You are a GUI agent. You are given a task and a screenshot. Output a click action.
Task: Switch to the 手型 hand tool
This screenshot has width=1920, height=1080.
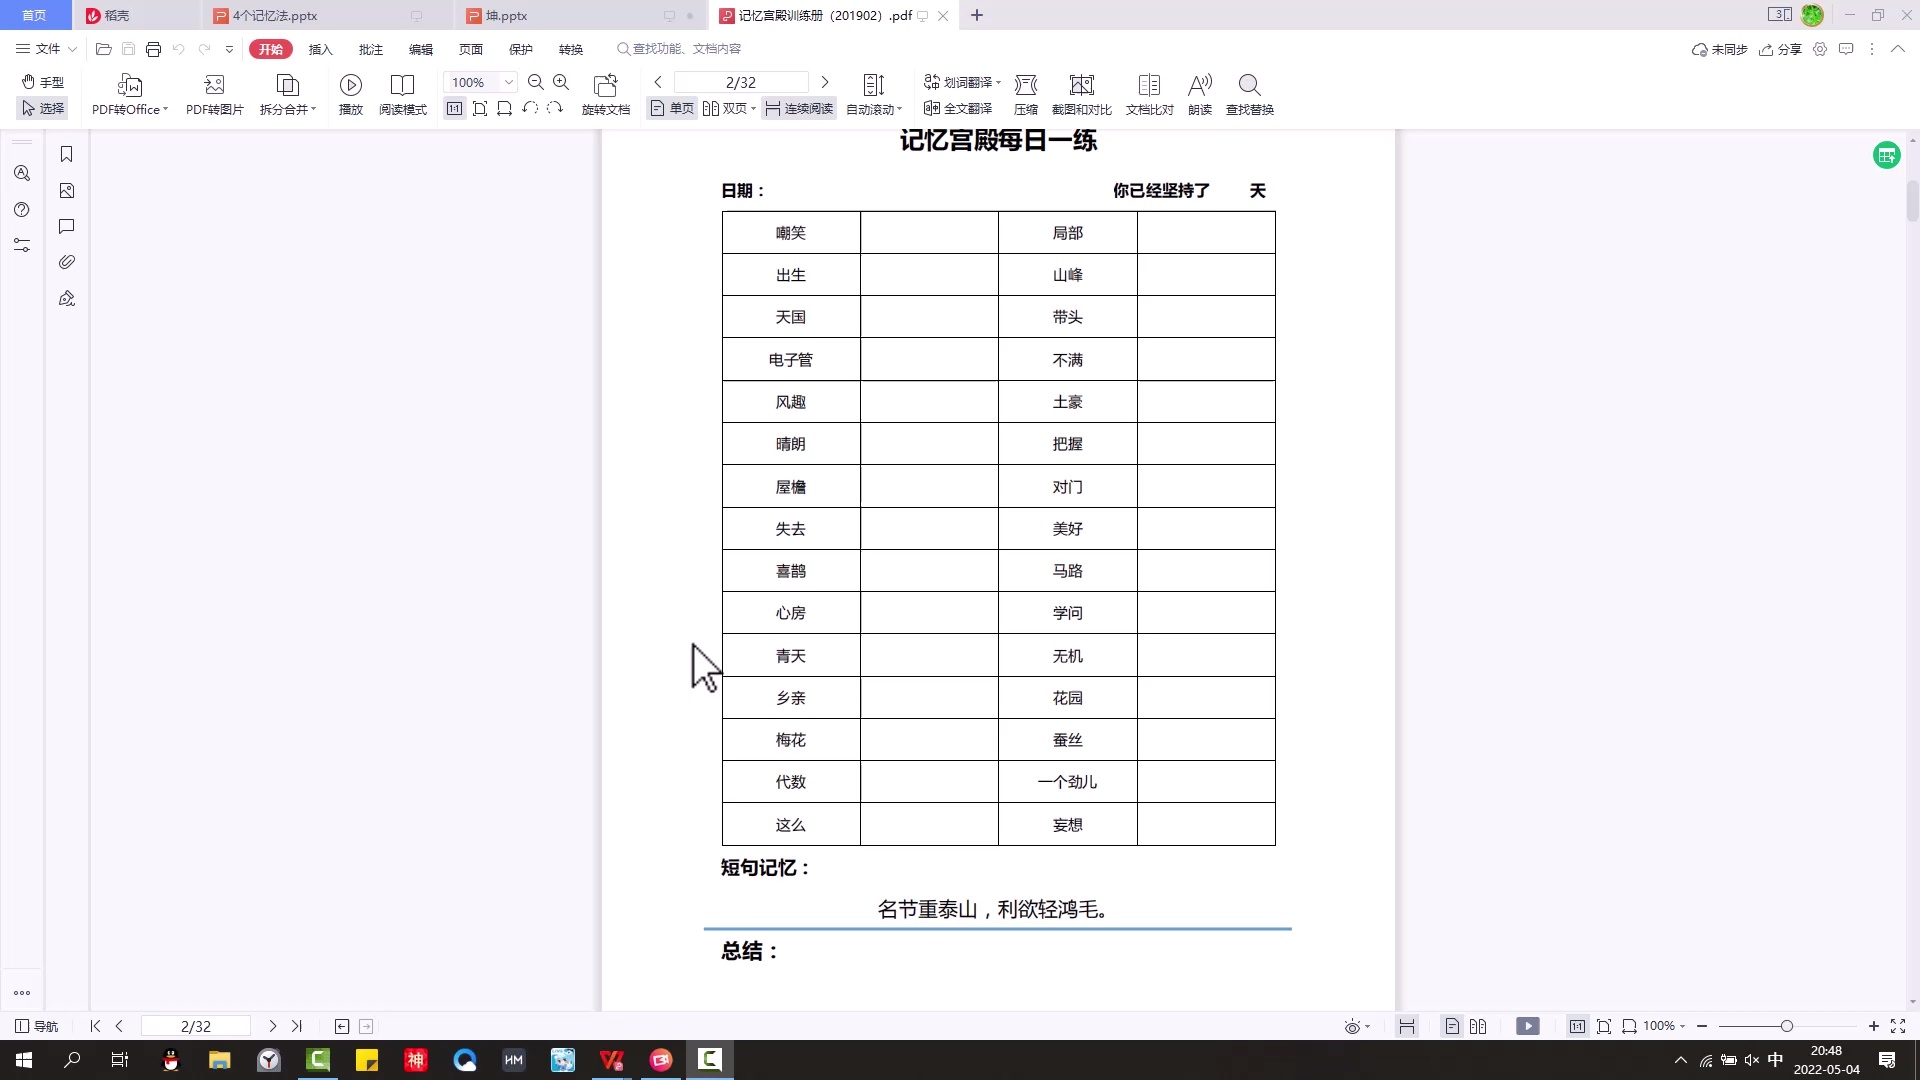point(43,82)
